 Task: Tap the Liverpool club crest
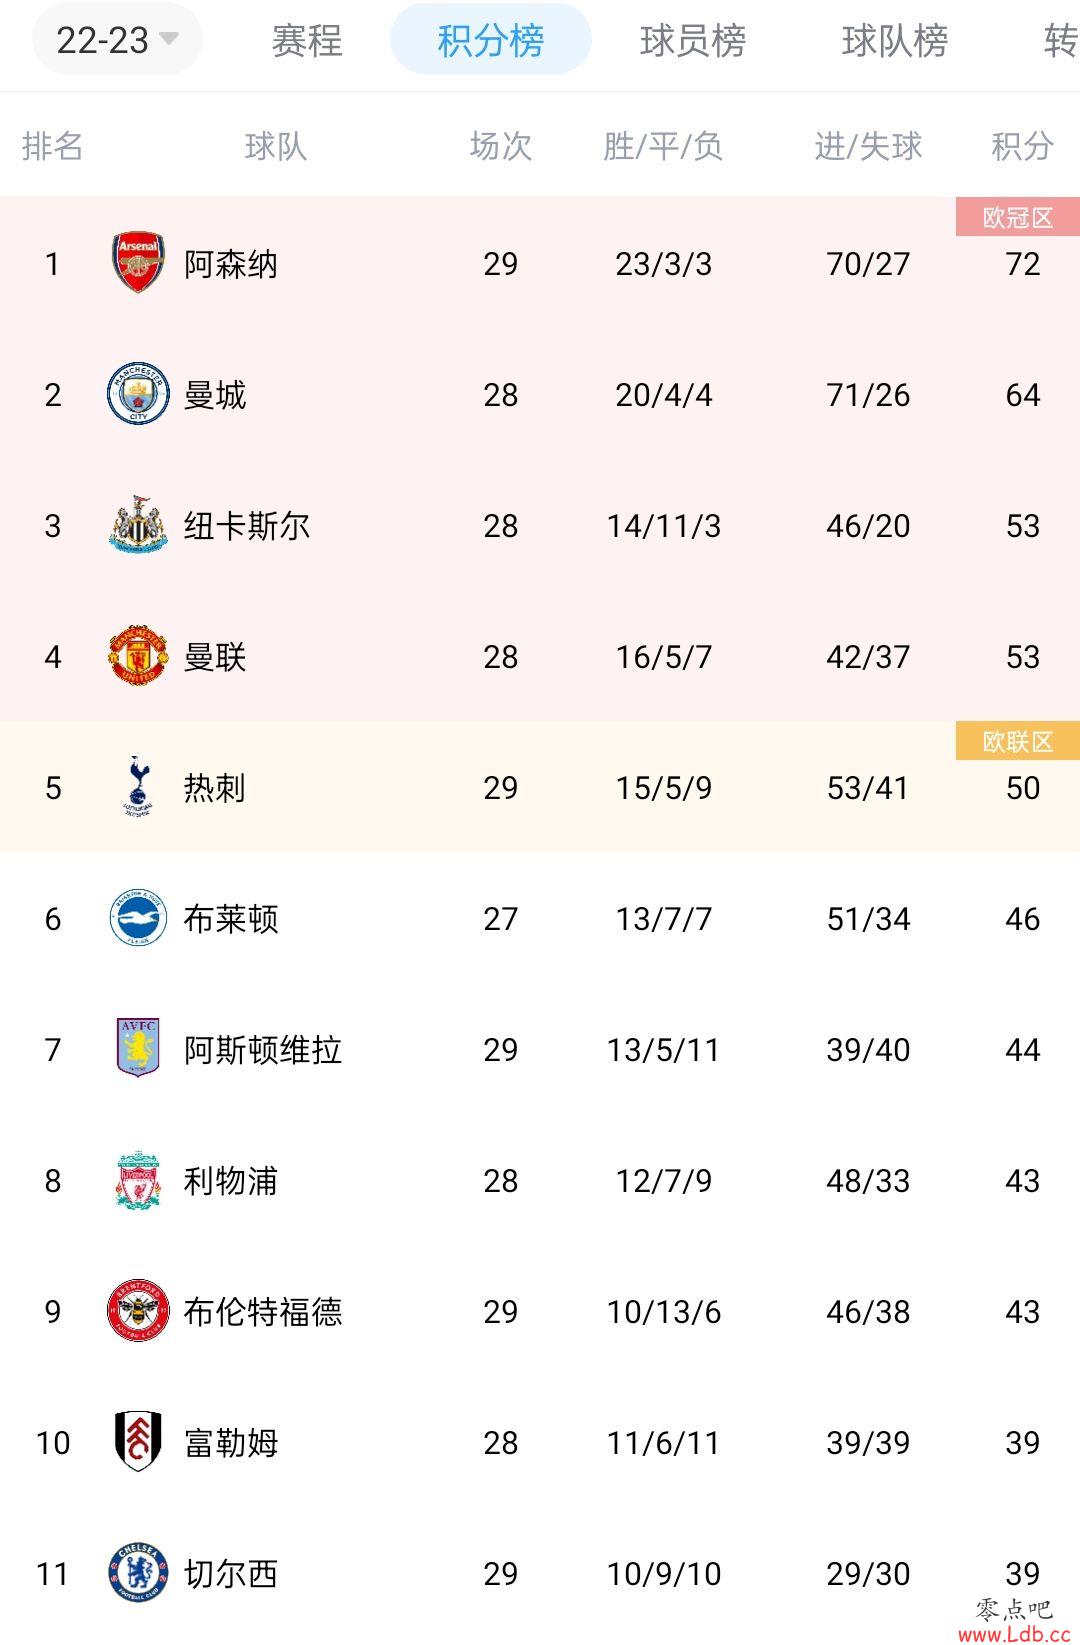[138, 1180]
